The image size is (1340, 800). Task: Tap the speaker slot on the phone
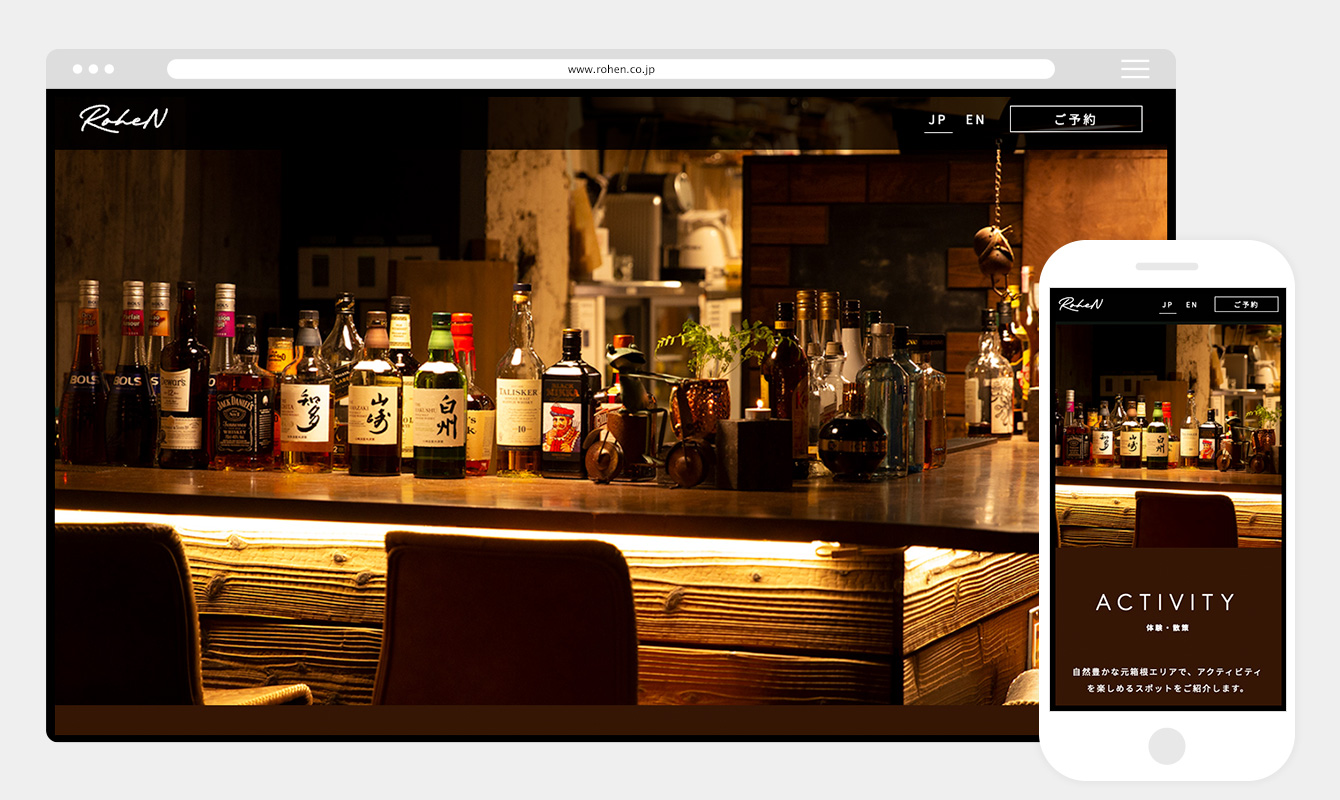1166,267
